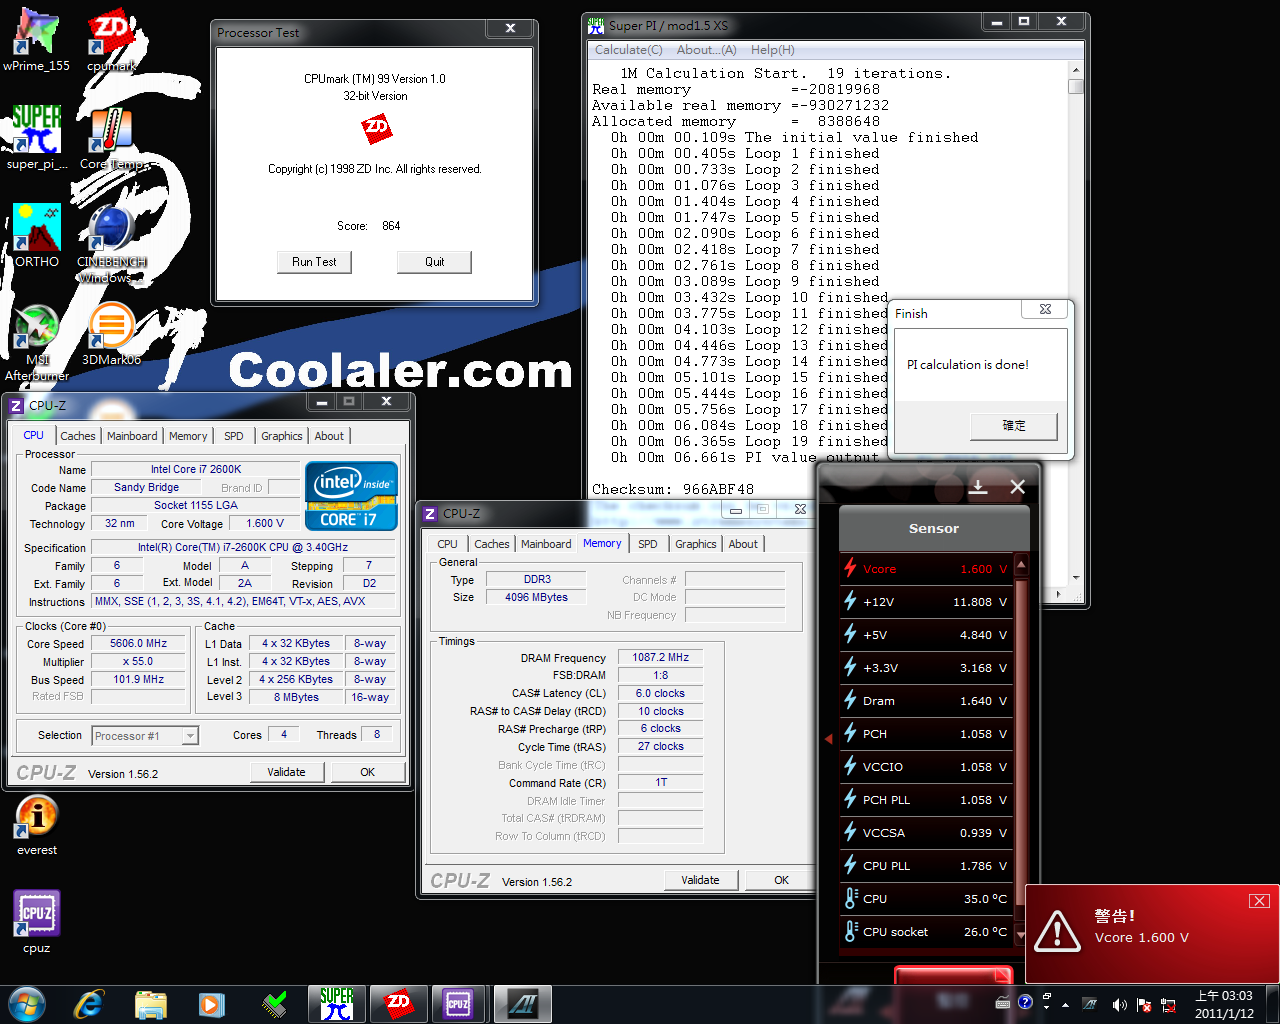The width and height of the screenshot is (1280, 1024).
Task: Dismiss the red Vcore warning popup
Action: 1259,900
